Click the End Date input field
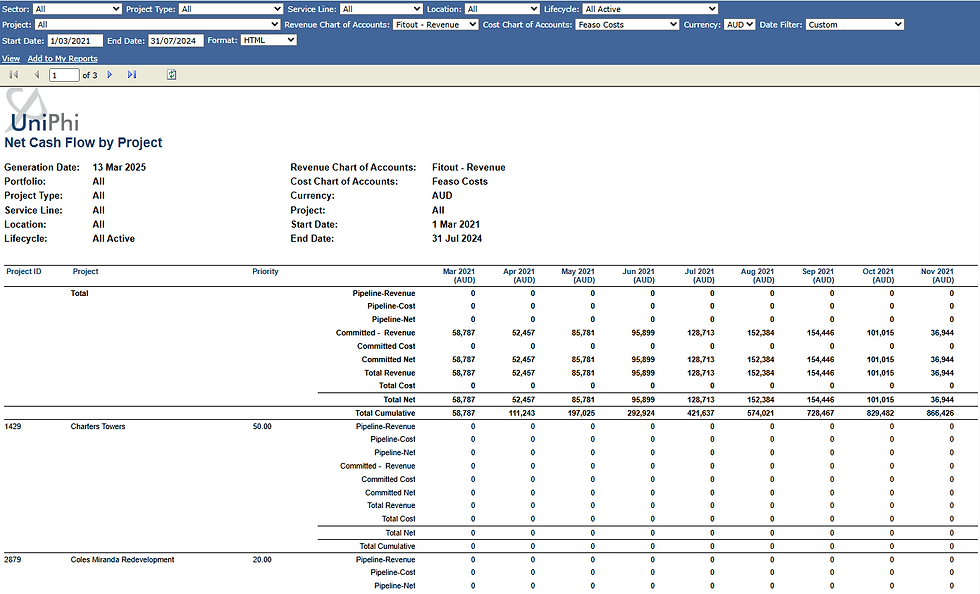This screenshot has width=980, height=594. coord(176,41)
